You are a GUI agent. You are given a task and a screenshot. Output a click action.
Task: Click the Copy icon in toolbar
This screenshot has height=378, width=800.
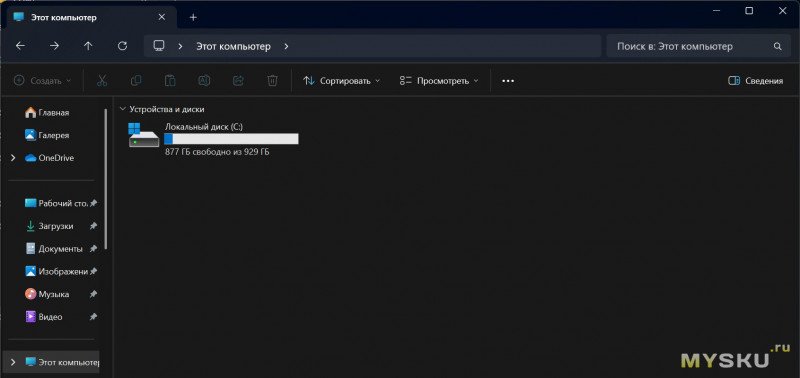[x=136, y=81]
